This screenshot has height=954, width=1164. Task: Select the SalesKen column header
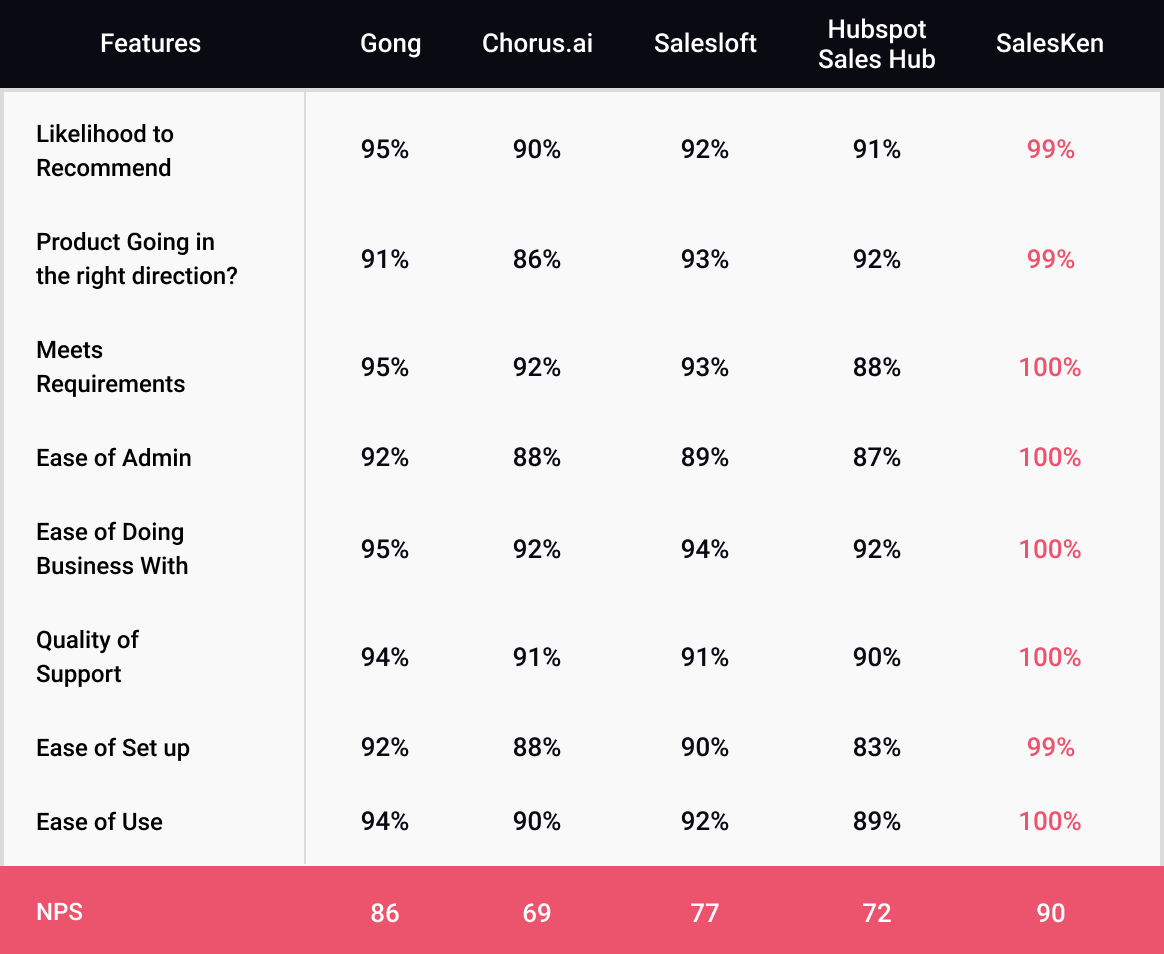tap(1050, 44)
